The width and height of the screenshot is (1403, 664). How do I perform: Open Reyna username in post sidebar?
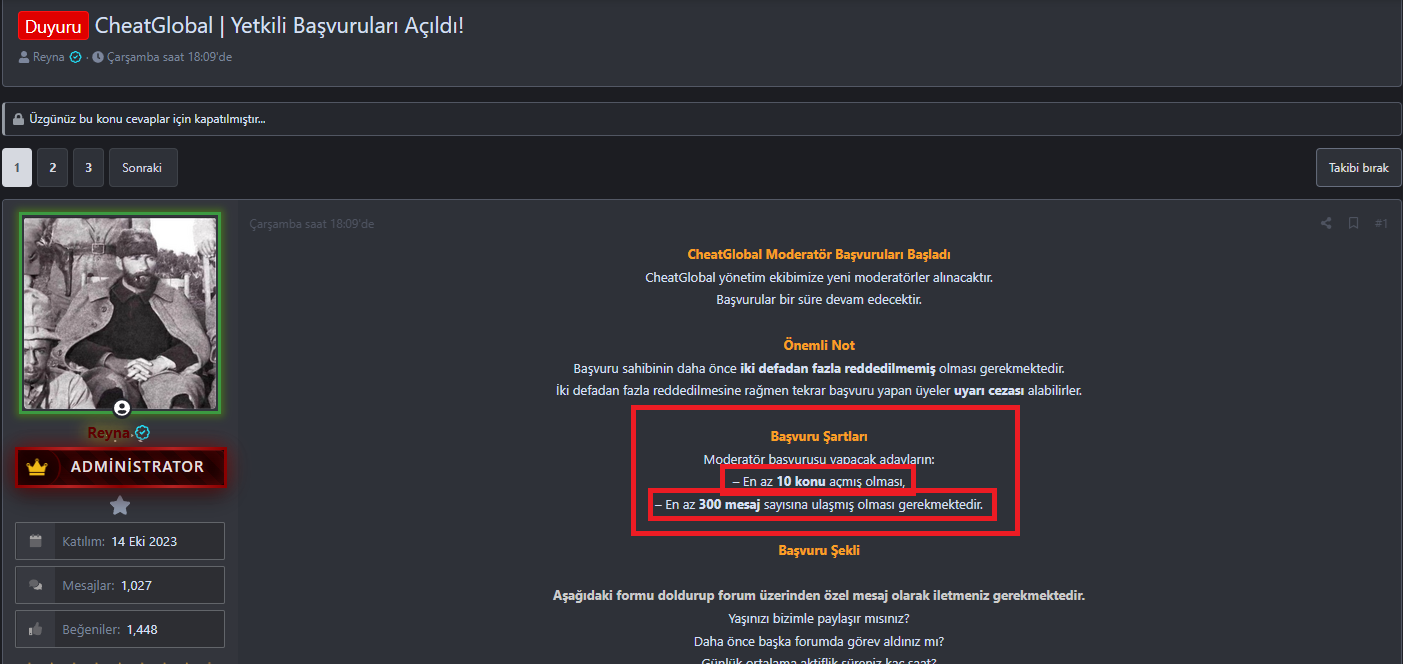109,433
